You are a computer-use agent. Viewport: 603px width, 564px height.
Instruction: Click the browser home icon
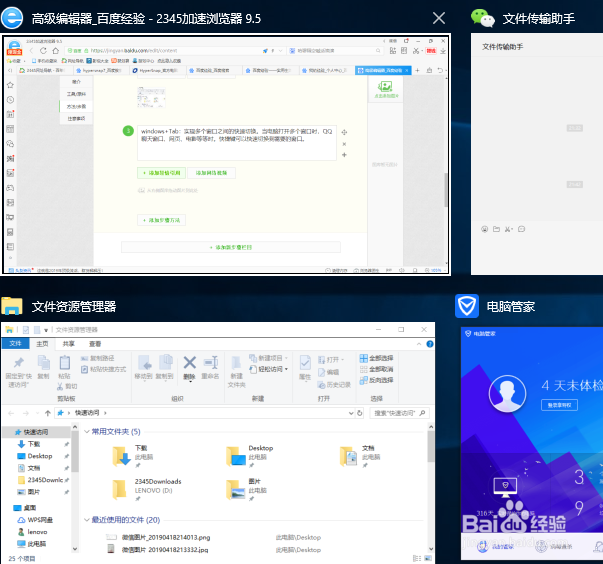56,51
